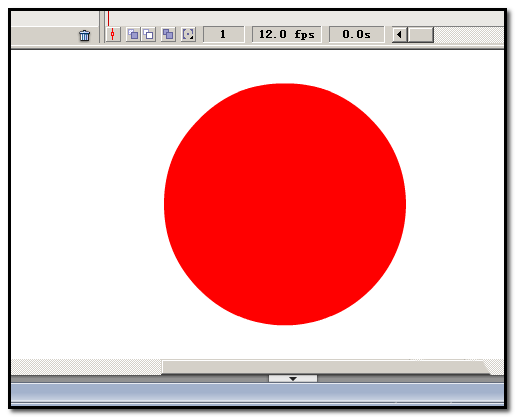Click the Delete Layer trash can icon
The width and height of the screenshot is (515, 417).
[84, 35]
